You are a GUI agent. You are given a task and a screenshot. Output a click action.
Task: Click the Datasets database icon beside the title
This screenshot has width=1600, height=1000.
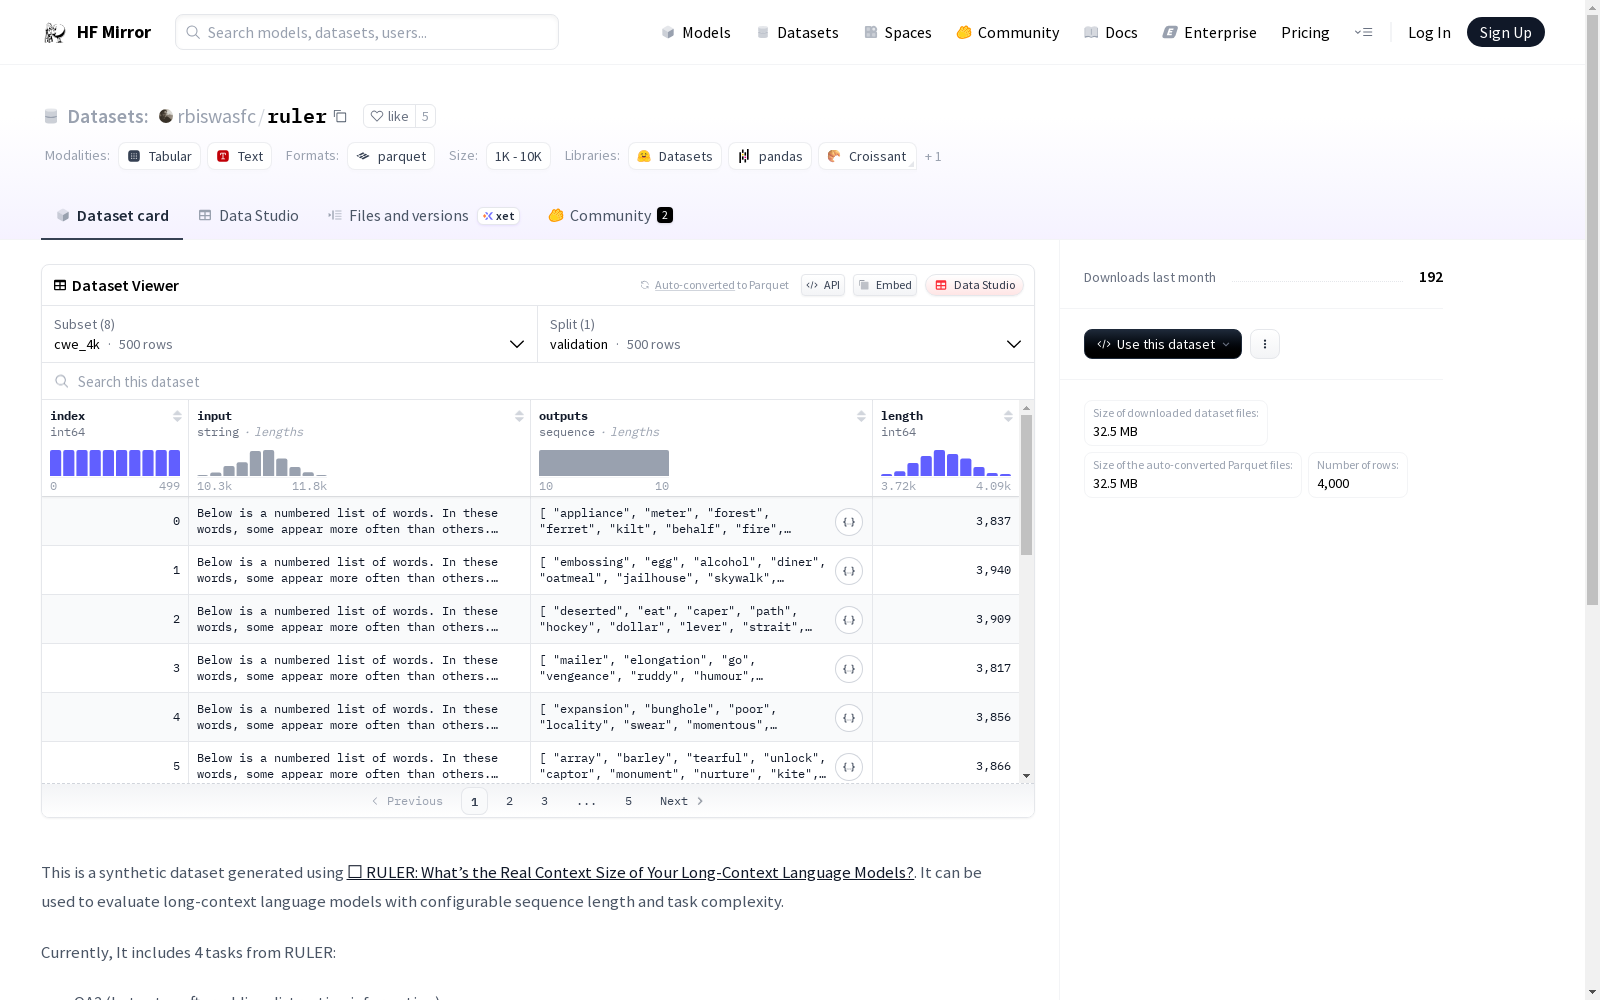pos(51,116)
